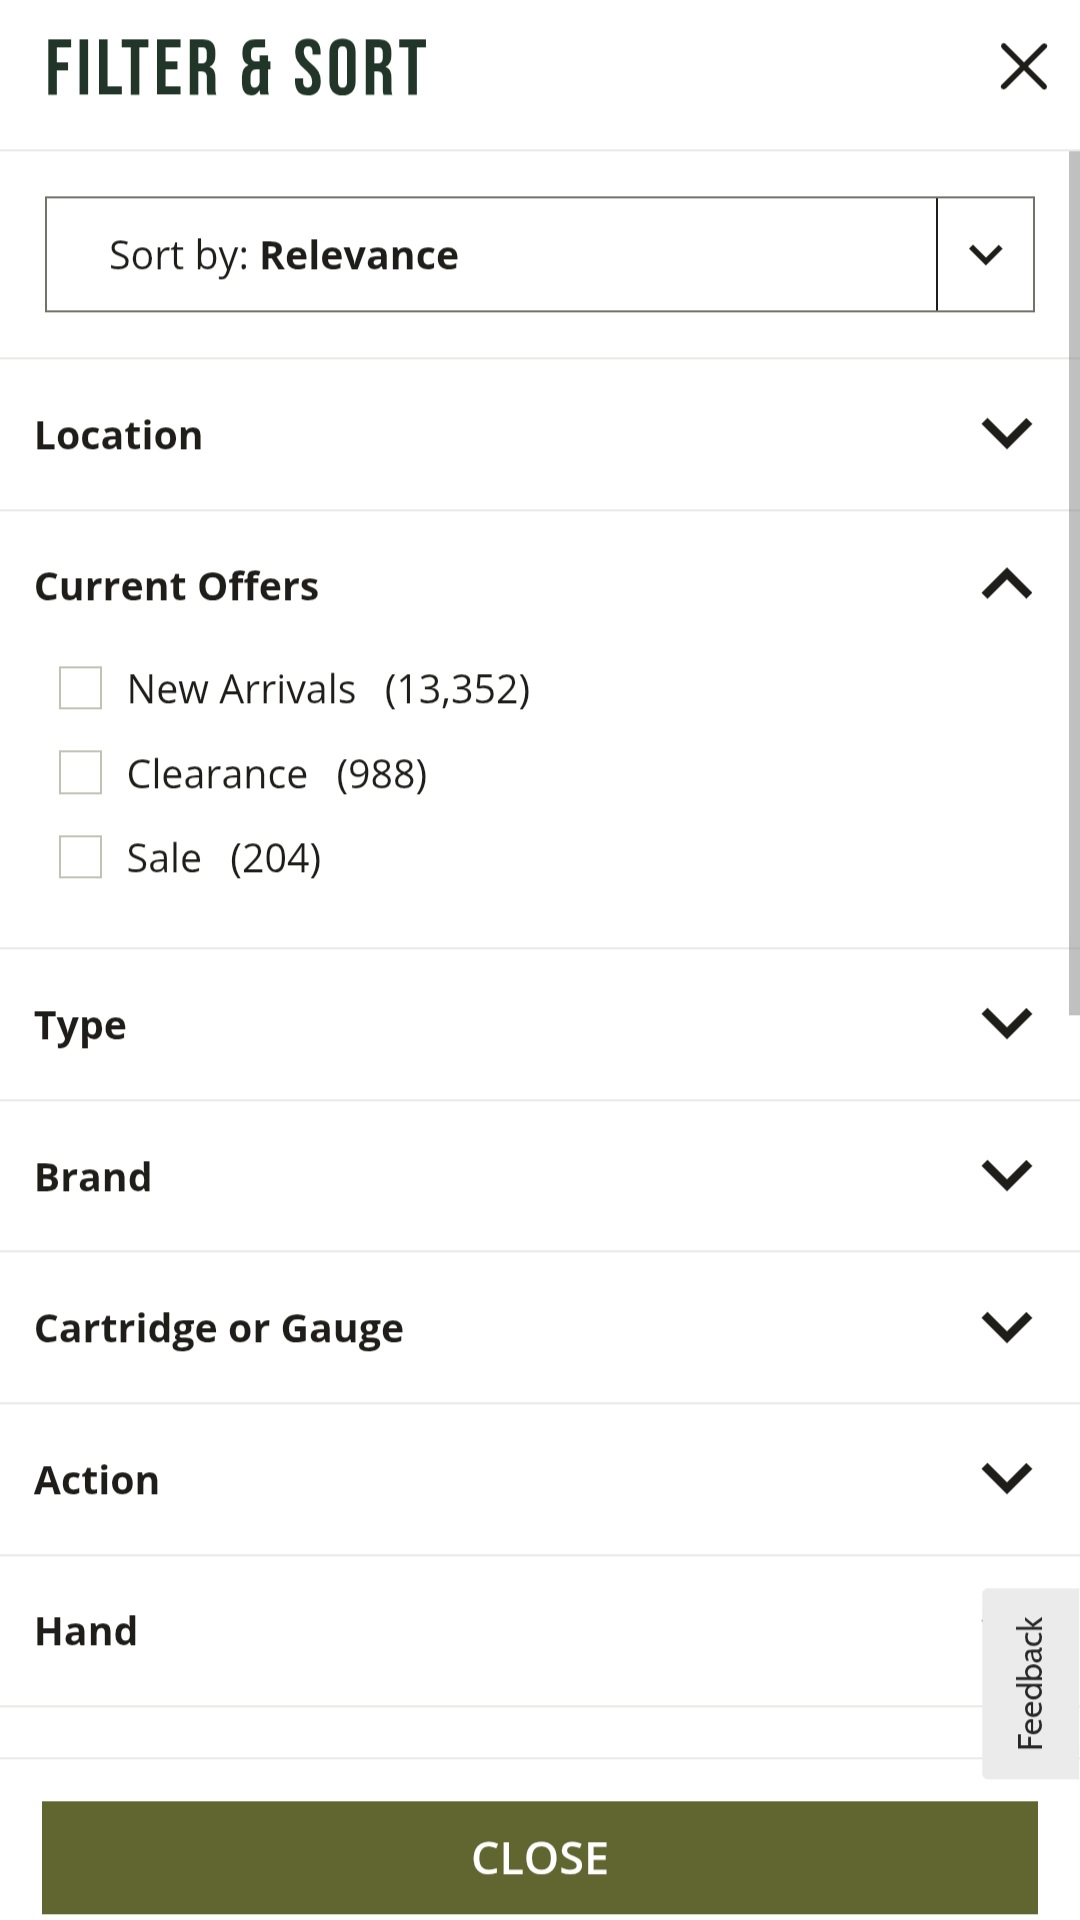
Task: Expand the Location filter chevron
Action: click(1006, 434)
